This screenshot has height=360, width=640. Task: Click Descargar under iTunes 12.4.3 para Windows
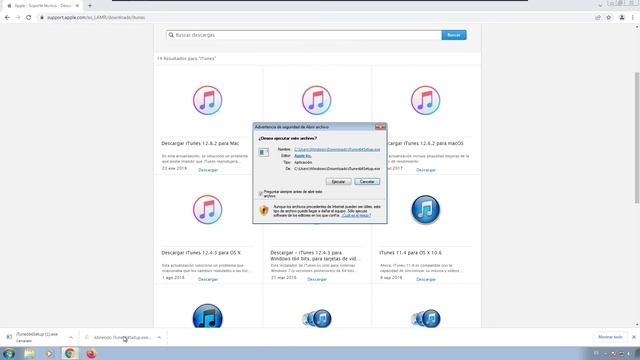click(317, 279)
